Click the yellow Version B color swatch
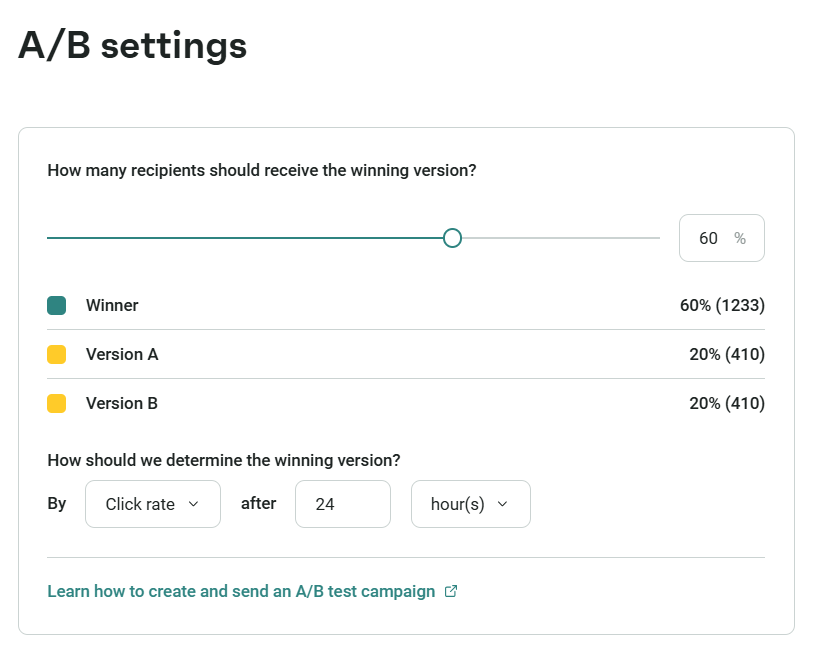 pyautogui.click(x=57, y=403)
